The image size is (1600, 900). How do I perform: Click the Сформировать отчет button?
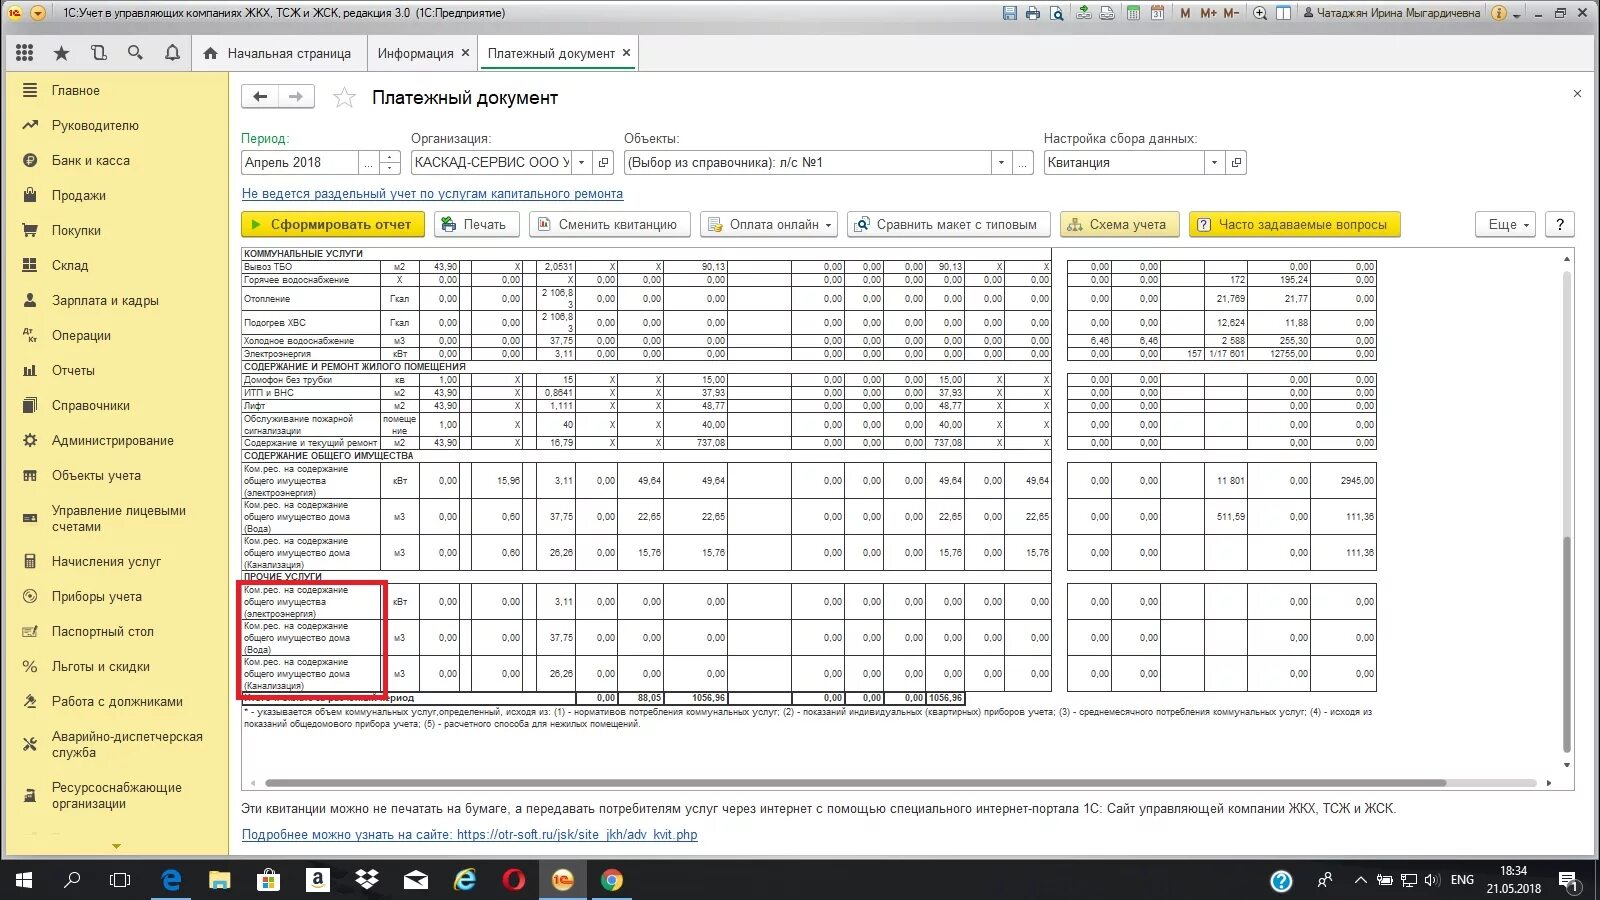pos(332,224)
